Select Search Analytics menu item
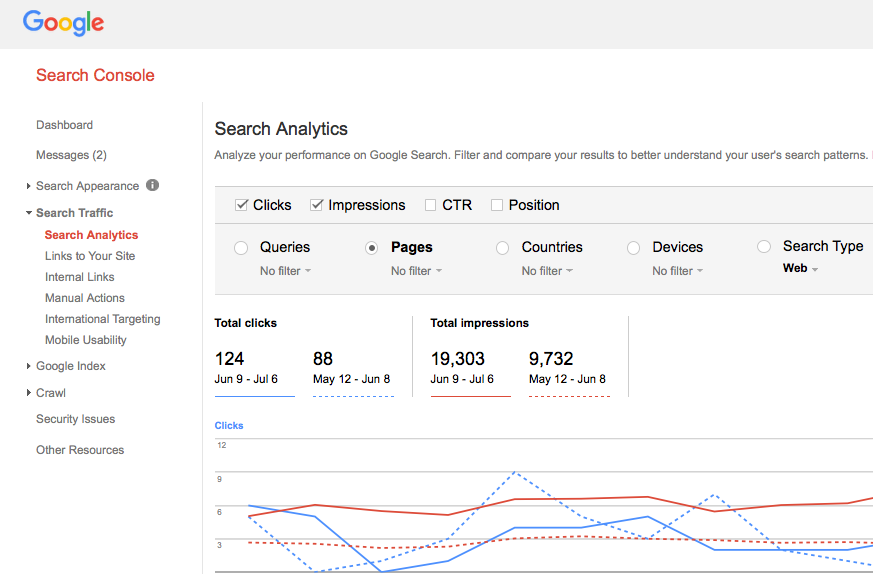873x574 pixels. coord(91,235)
